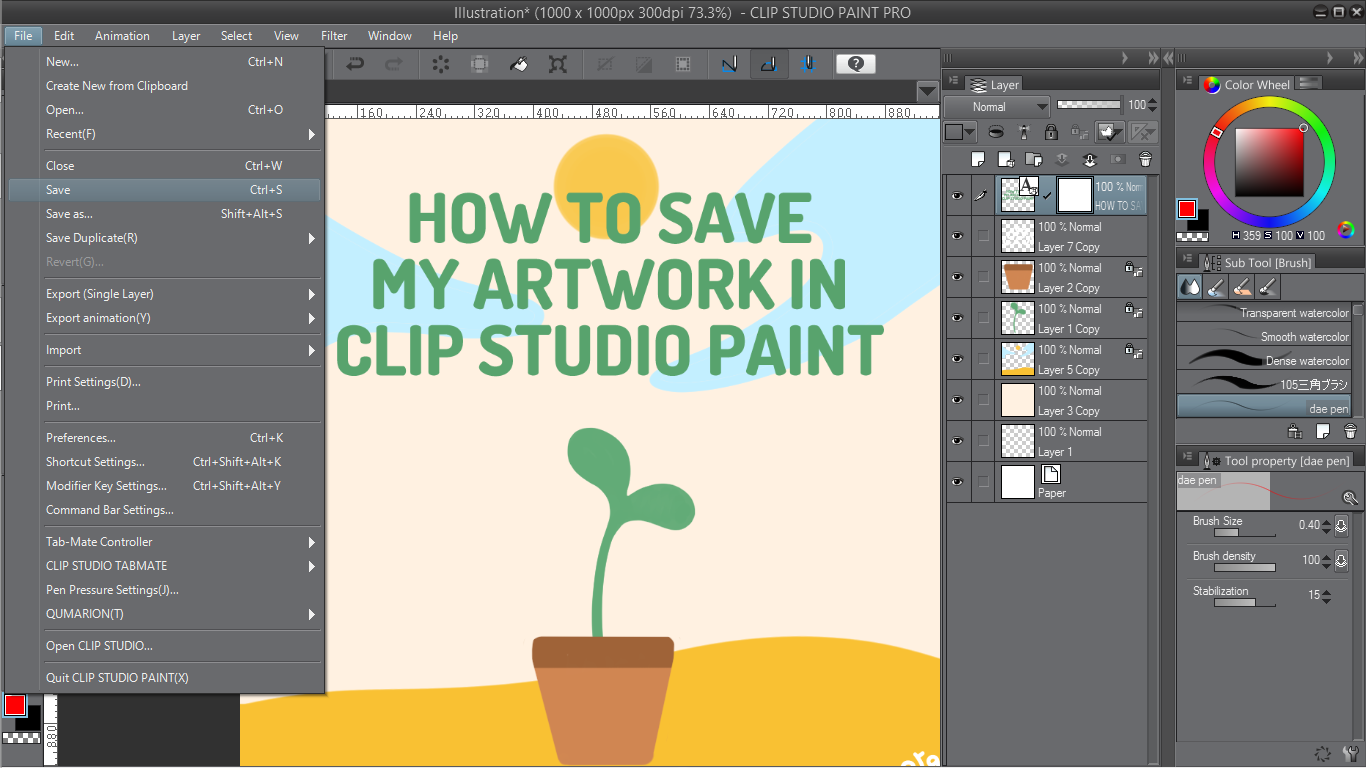Open help via the question mark icon
The width and height of the screenshot is (1366, 768).
click(856, 63)
